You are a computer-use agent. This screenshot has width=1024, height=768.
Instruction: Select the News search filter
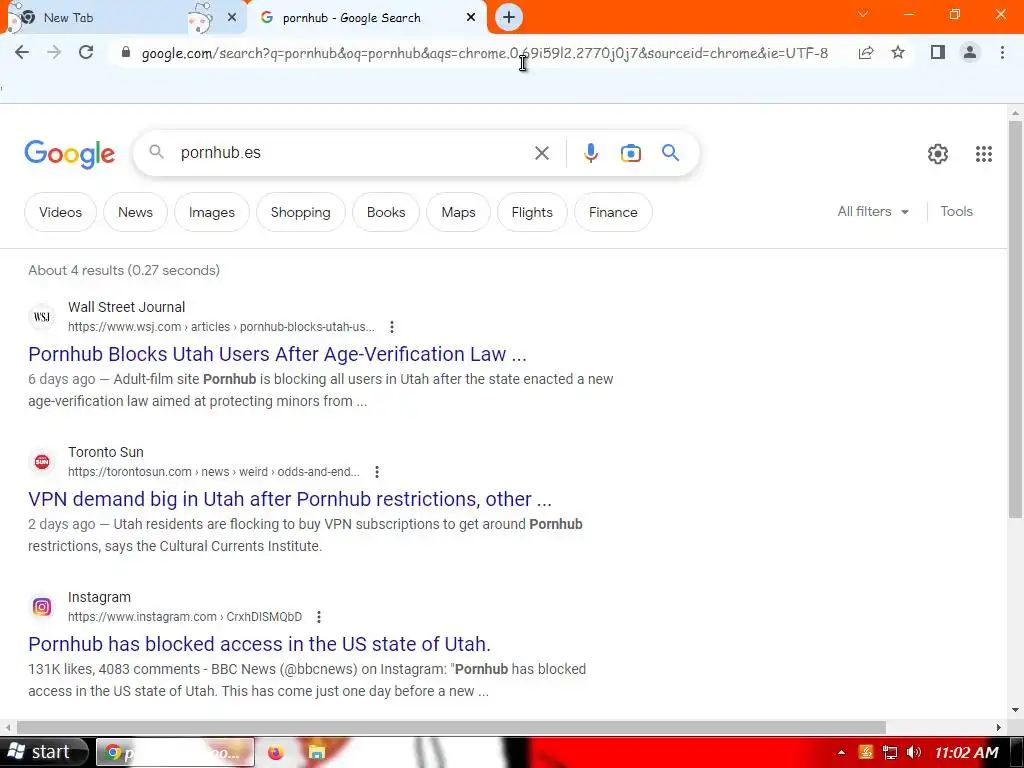point(135,212)
